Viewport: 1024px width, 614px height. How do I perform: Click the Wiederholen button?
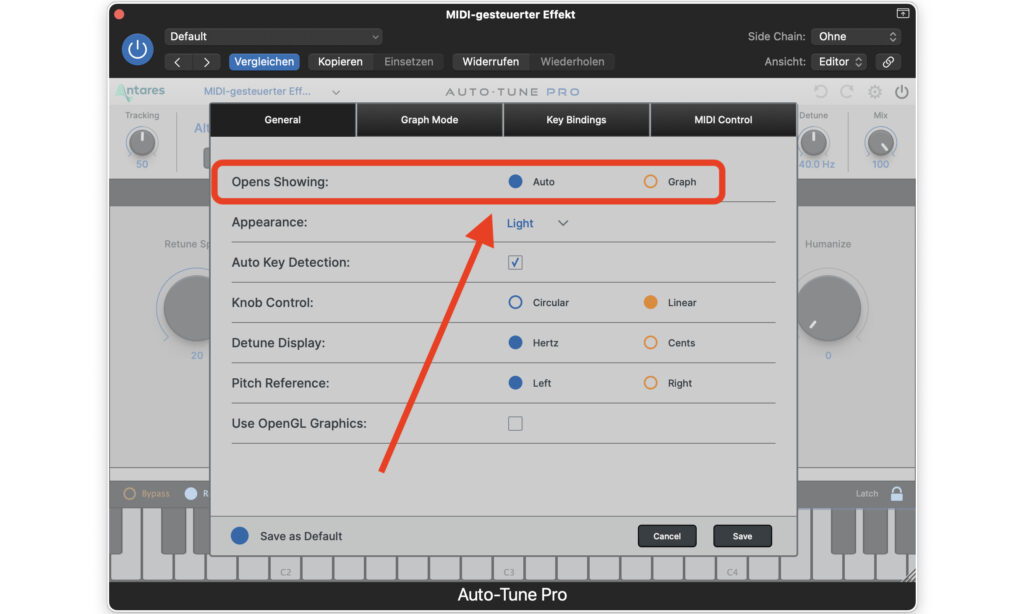573,62
